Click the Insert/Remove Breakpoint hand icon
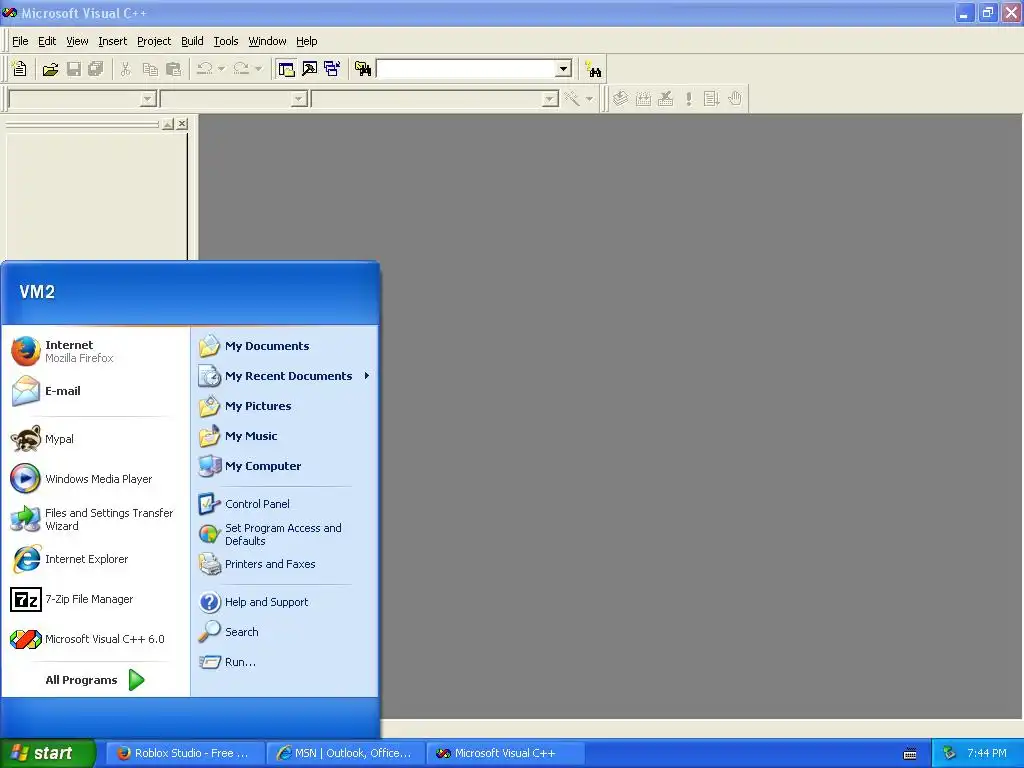This screenshot has height=768, width=1024. click(735, 99)
